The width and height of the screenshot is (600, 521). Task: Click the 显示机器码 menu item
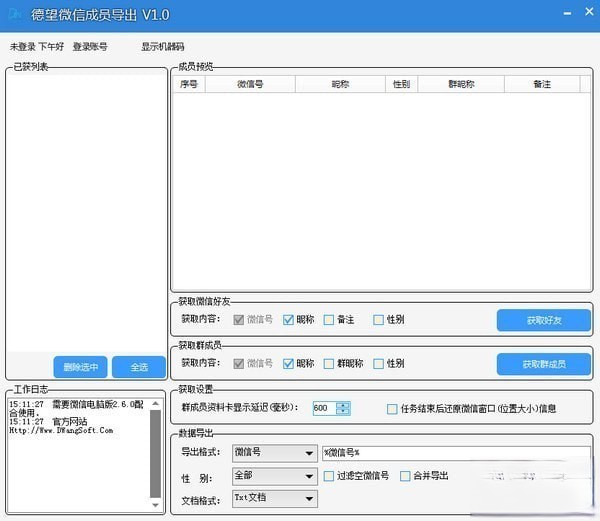pyautogui.click(x=163, y=47)
